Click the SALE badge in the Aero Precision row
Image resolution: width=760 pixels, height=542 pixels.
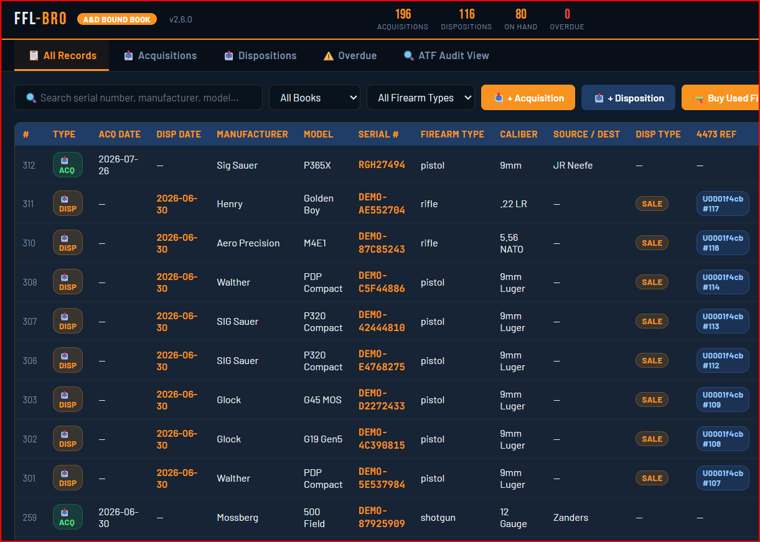point(652,243)
